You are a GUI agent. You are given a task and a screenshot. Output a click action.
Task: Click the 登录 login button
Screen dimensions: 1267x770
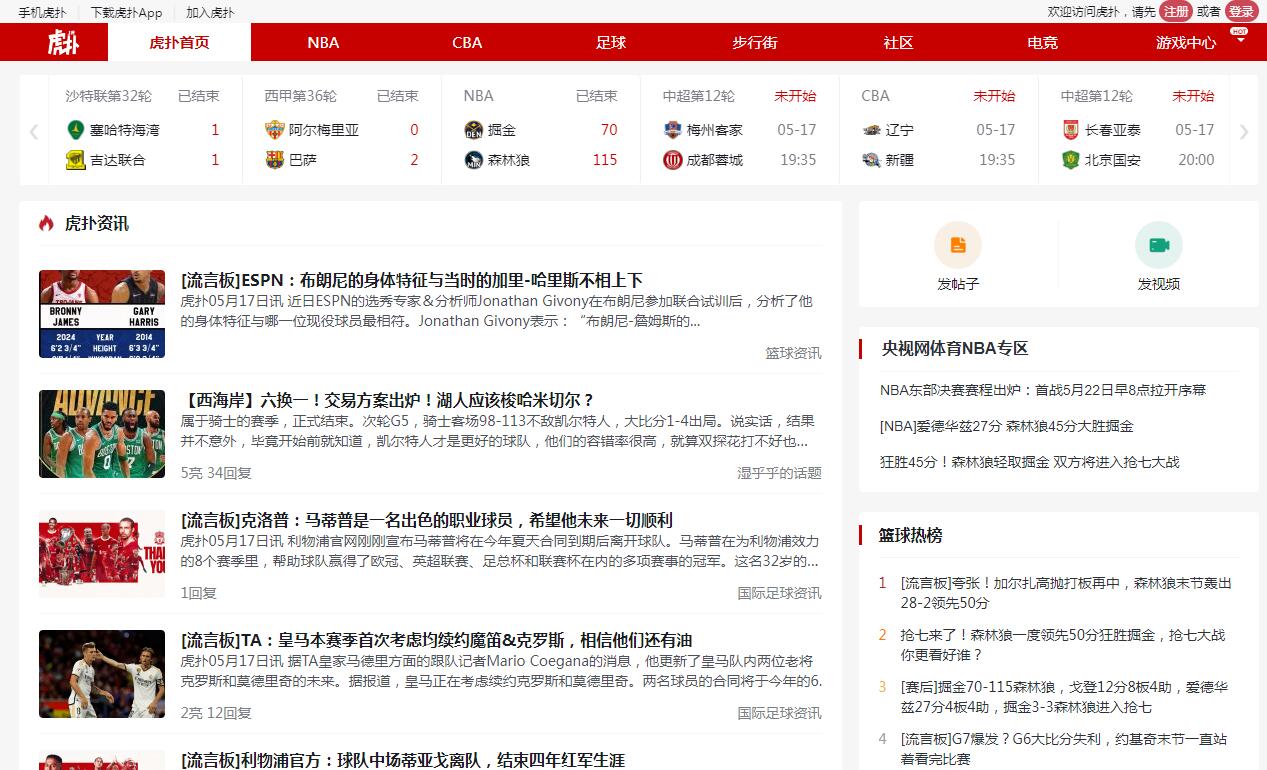coord(1241,11)
